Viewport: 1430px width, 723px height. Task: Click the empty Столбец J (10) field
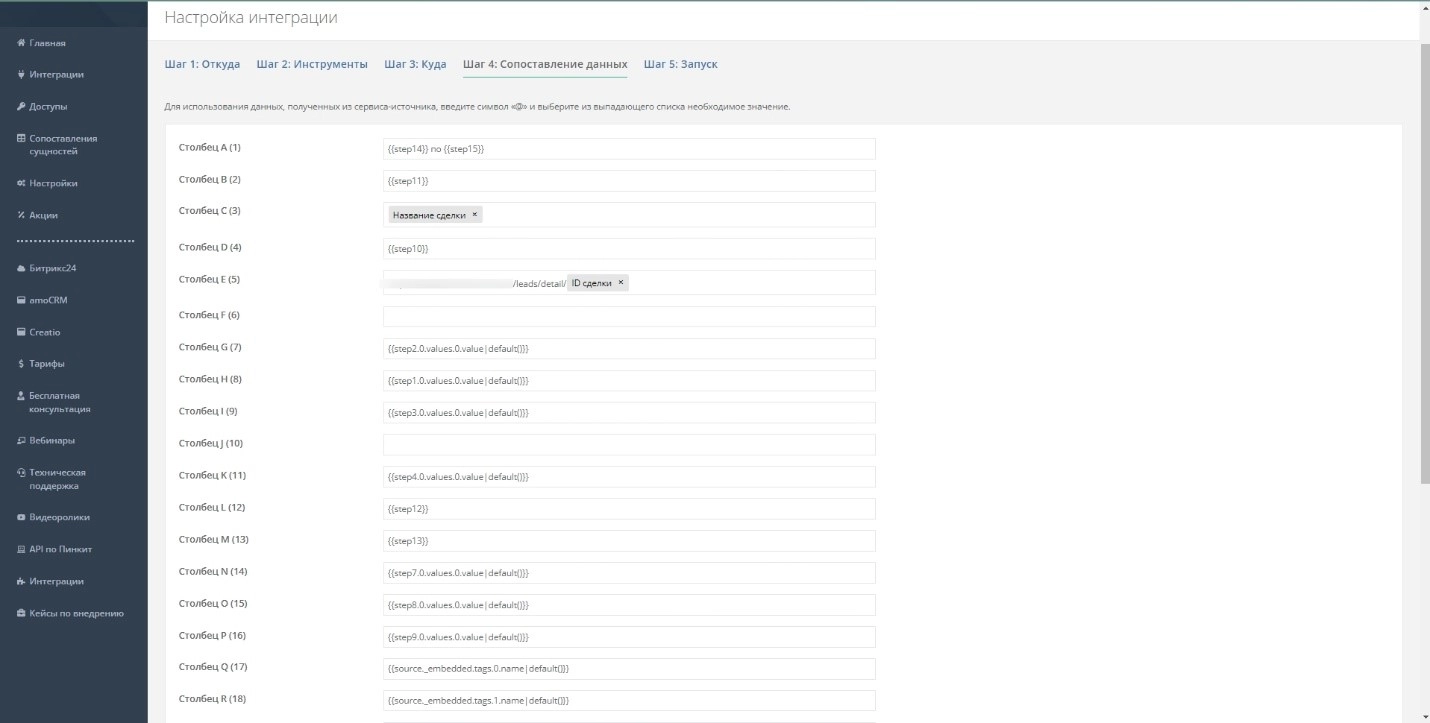tap(628, 444)
